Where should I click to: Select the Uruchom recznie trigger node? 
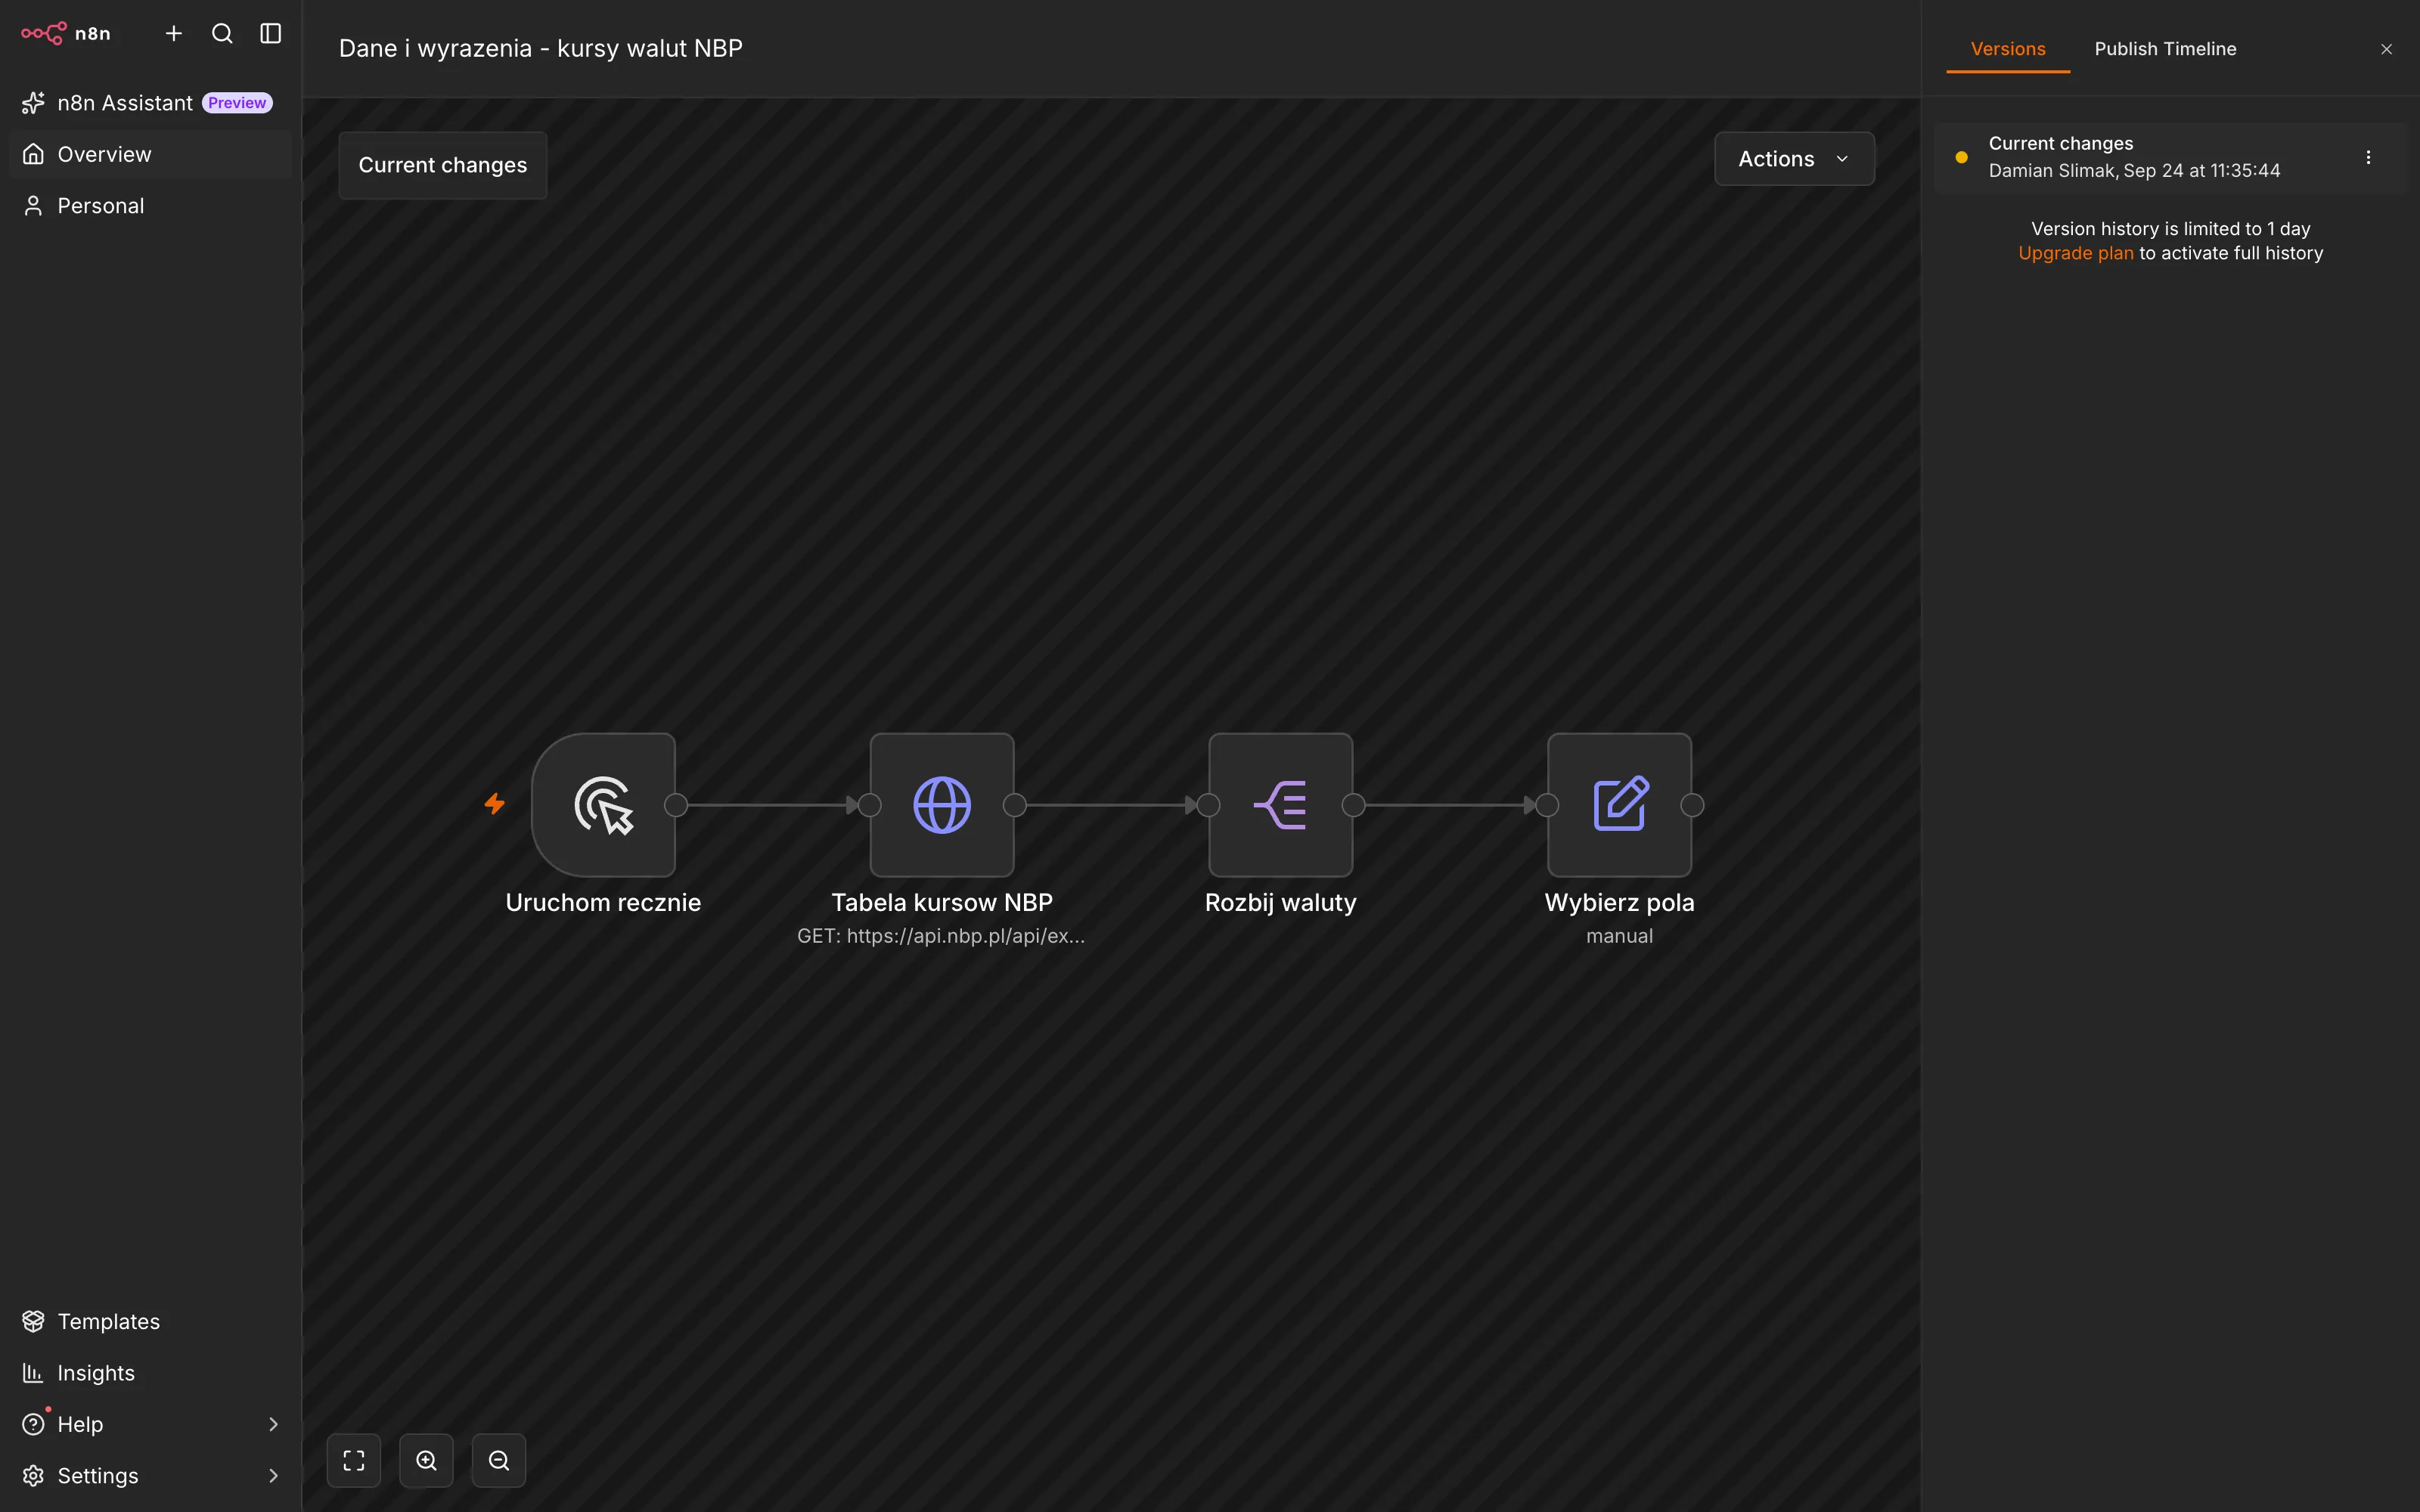603,805
